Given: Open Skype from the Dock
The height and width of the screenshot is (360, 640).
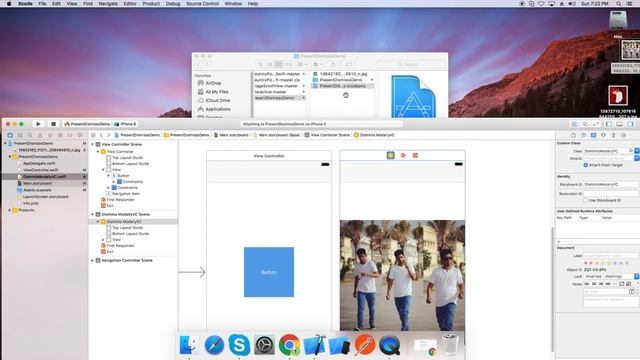Looking at the screenshot, I should coord(239,345).
